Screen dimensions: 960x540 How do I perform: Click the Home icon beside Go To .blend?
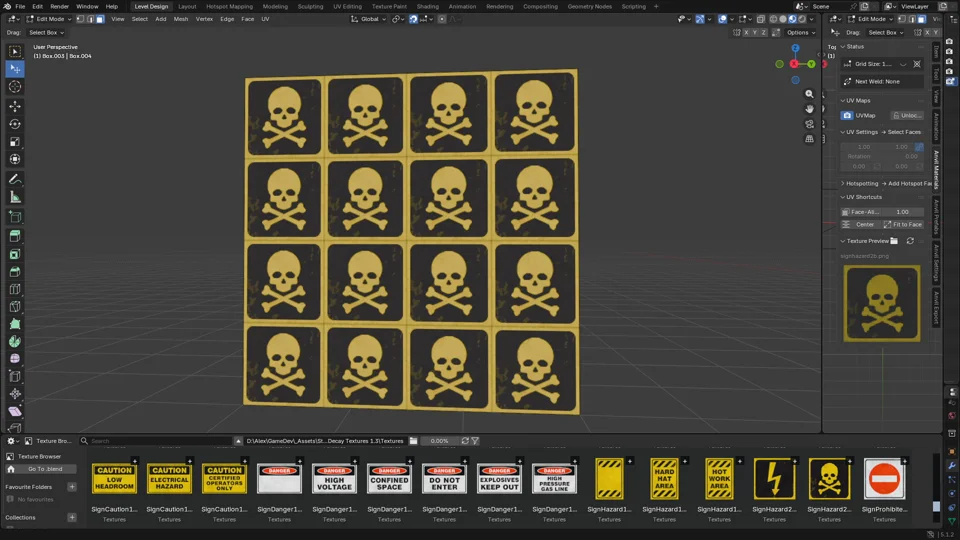tap(10, 469)
